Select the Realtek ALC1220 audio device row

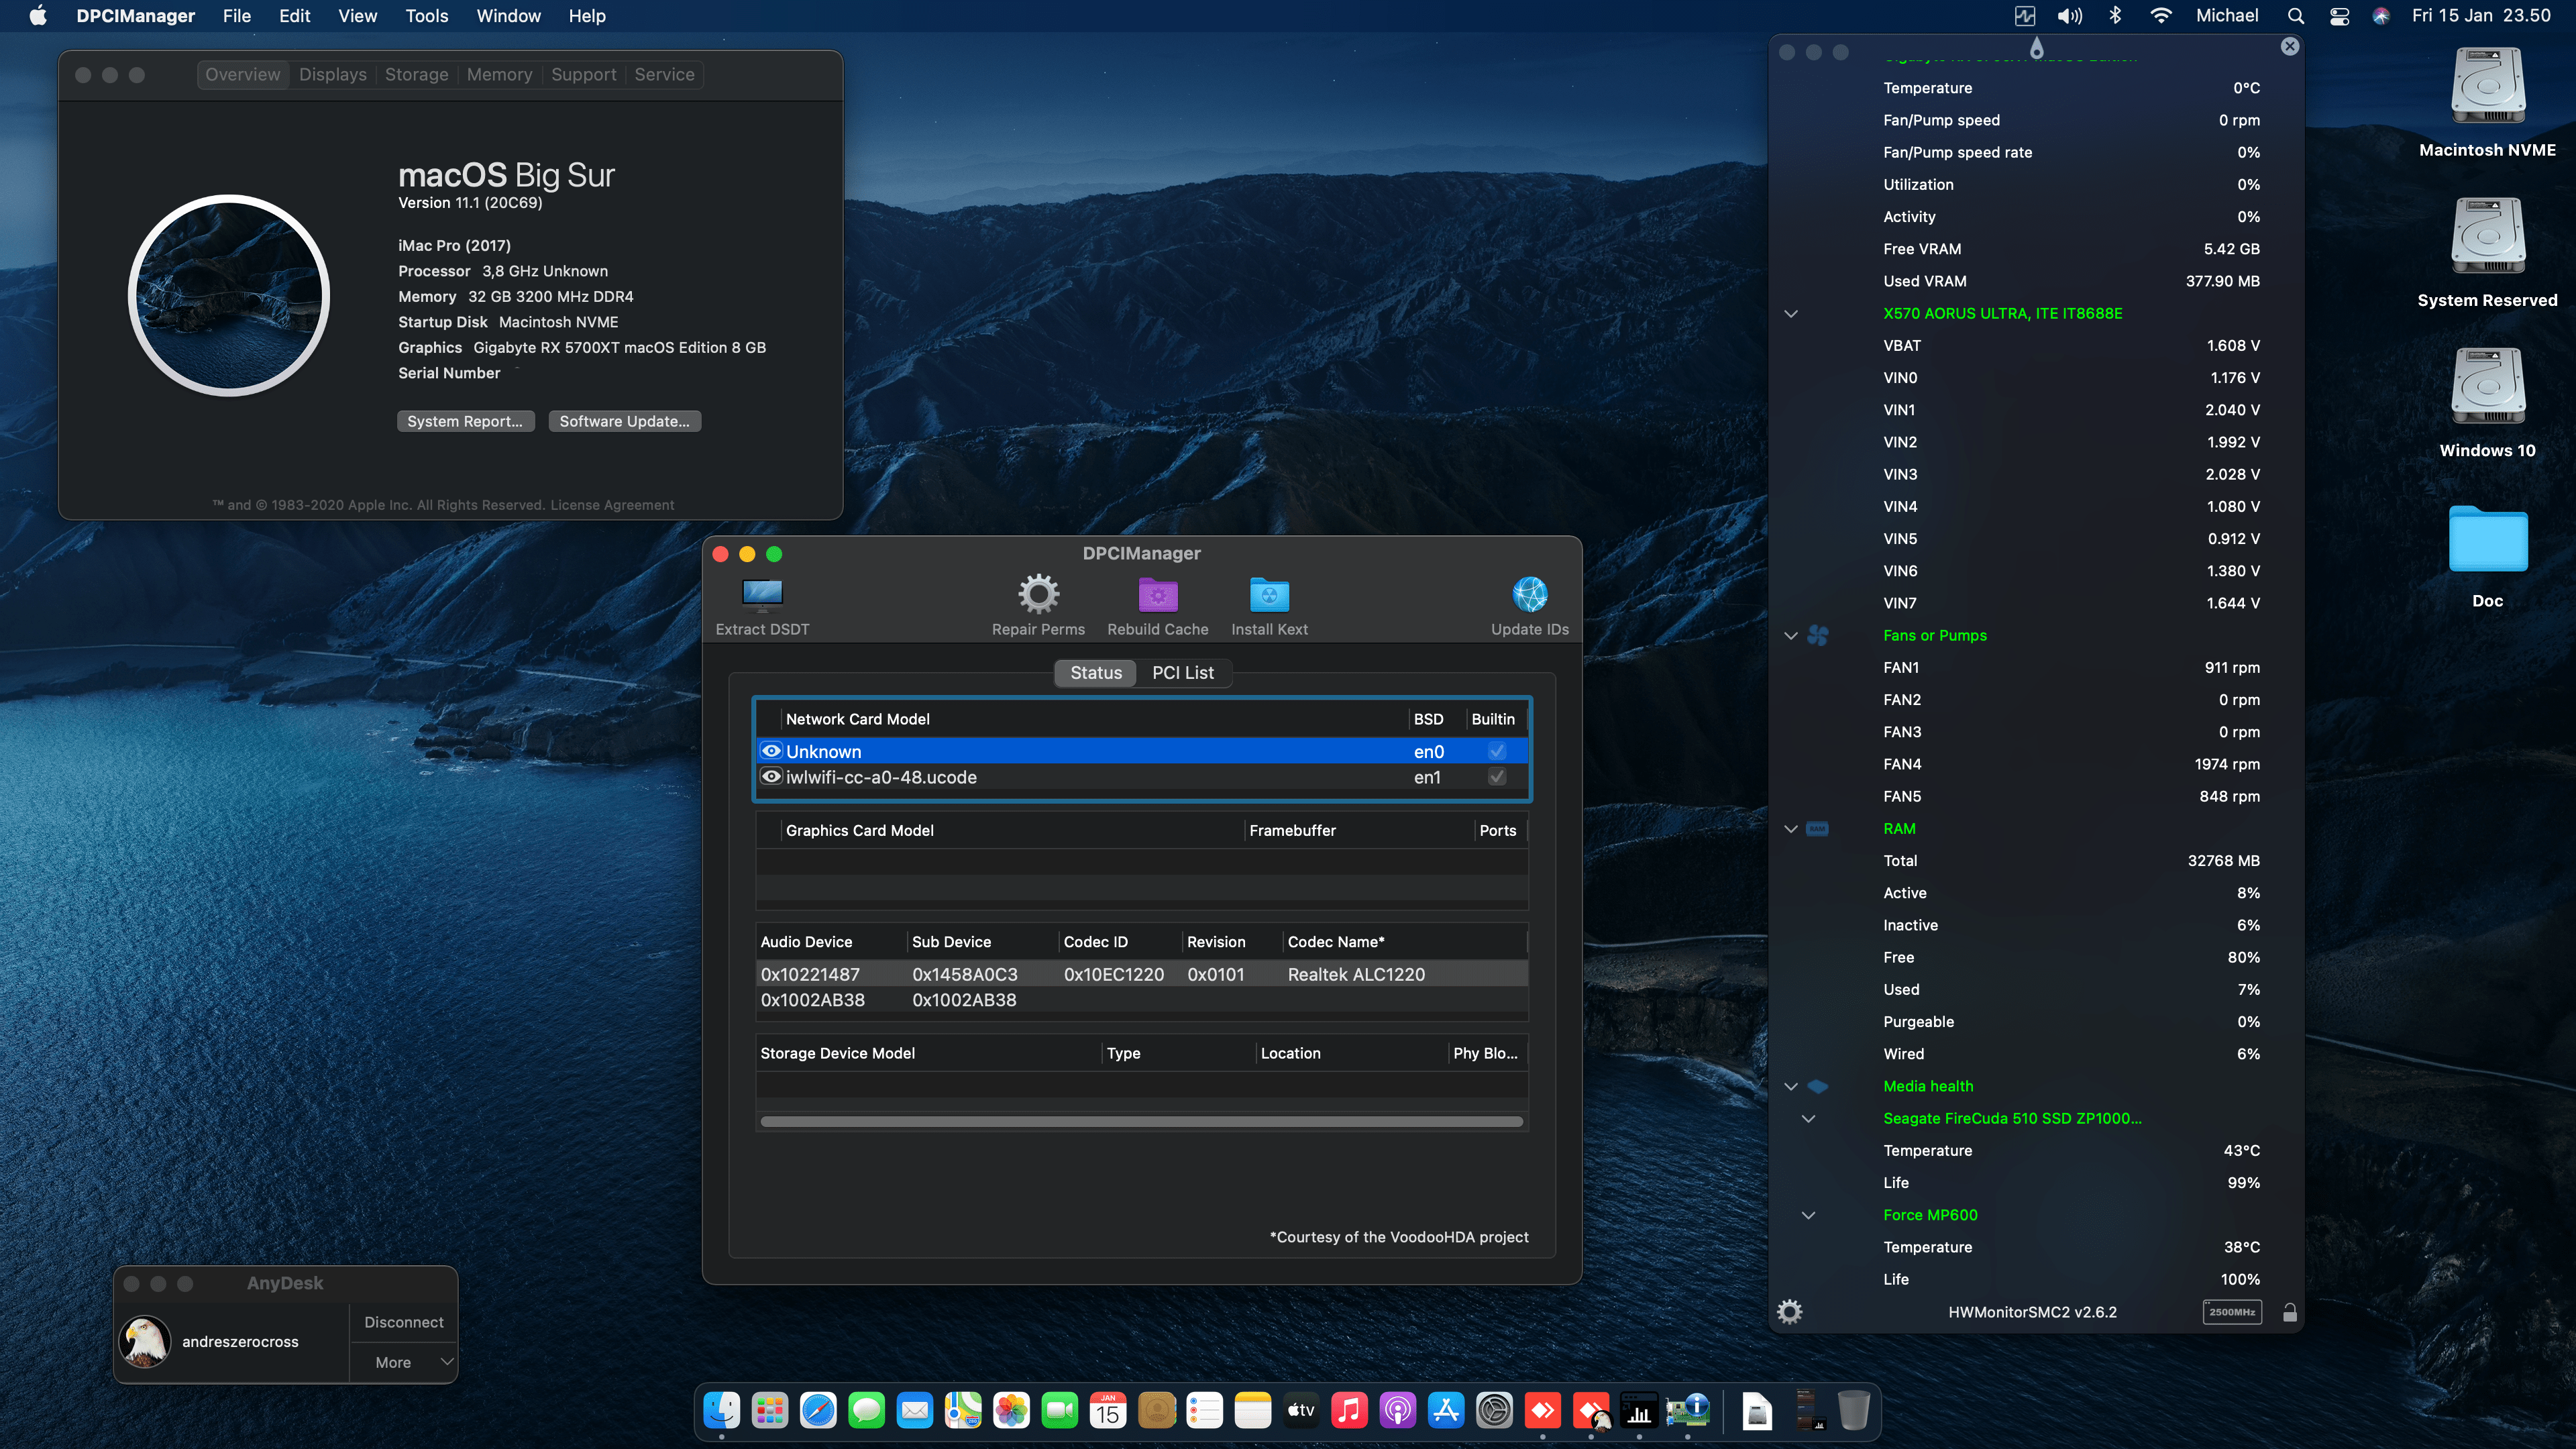1141,974
